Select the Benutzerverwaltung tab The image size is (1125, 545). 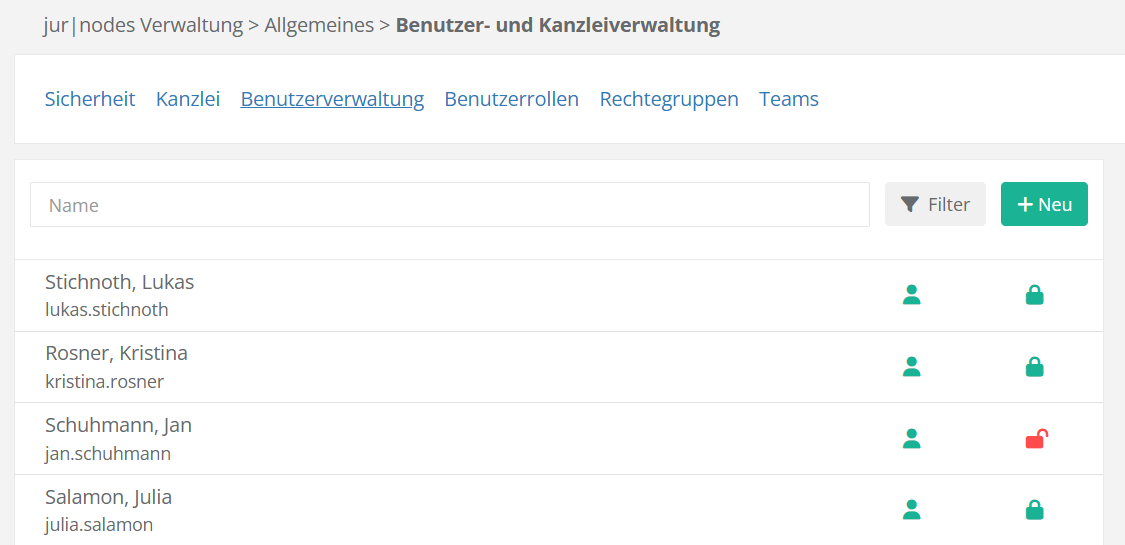tap(332, 99)
